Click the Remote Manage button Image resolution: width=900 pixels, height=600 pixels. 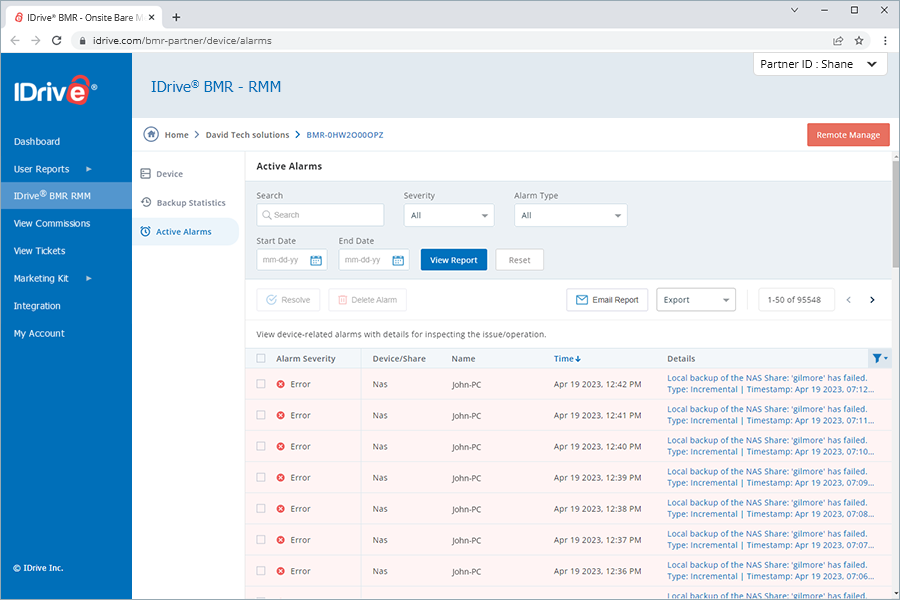tap(848, 134)
